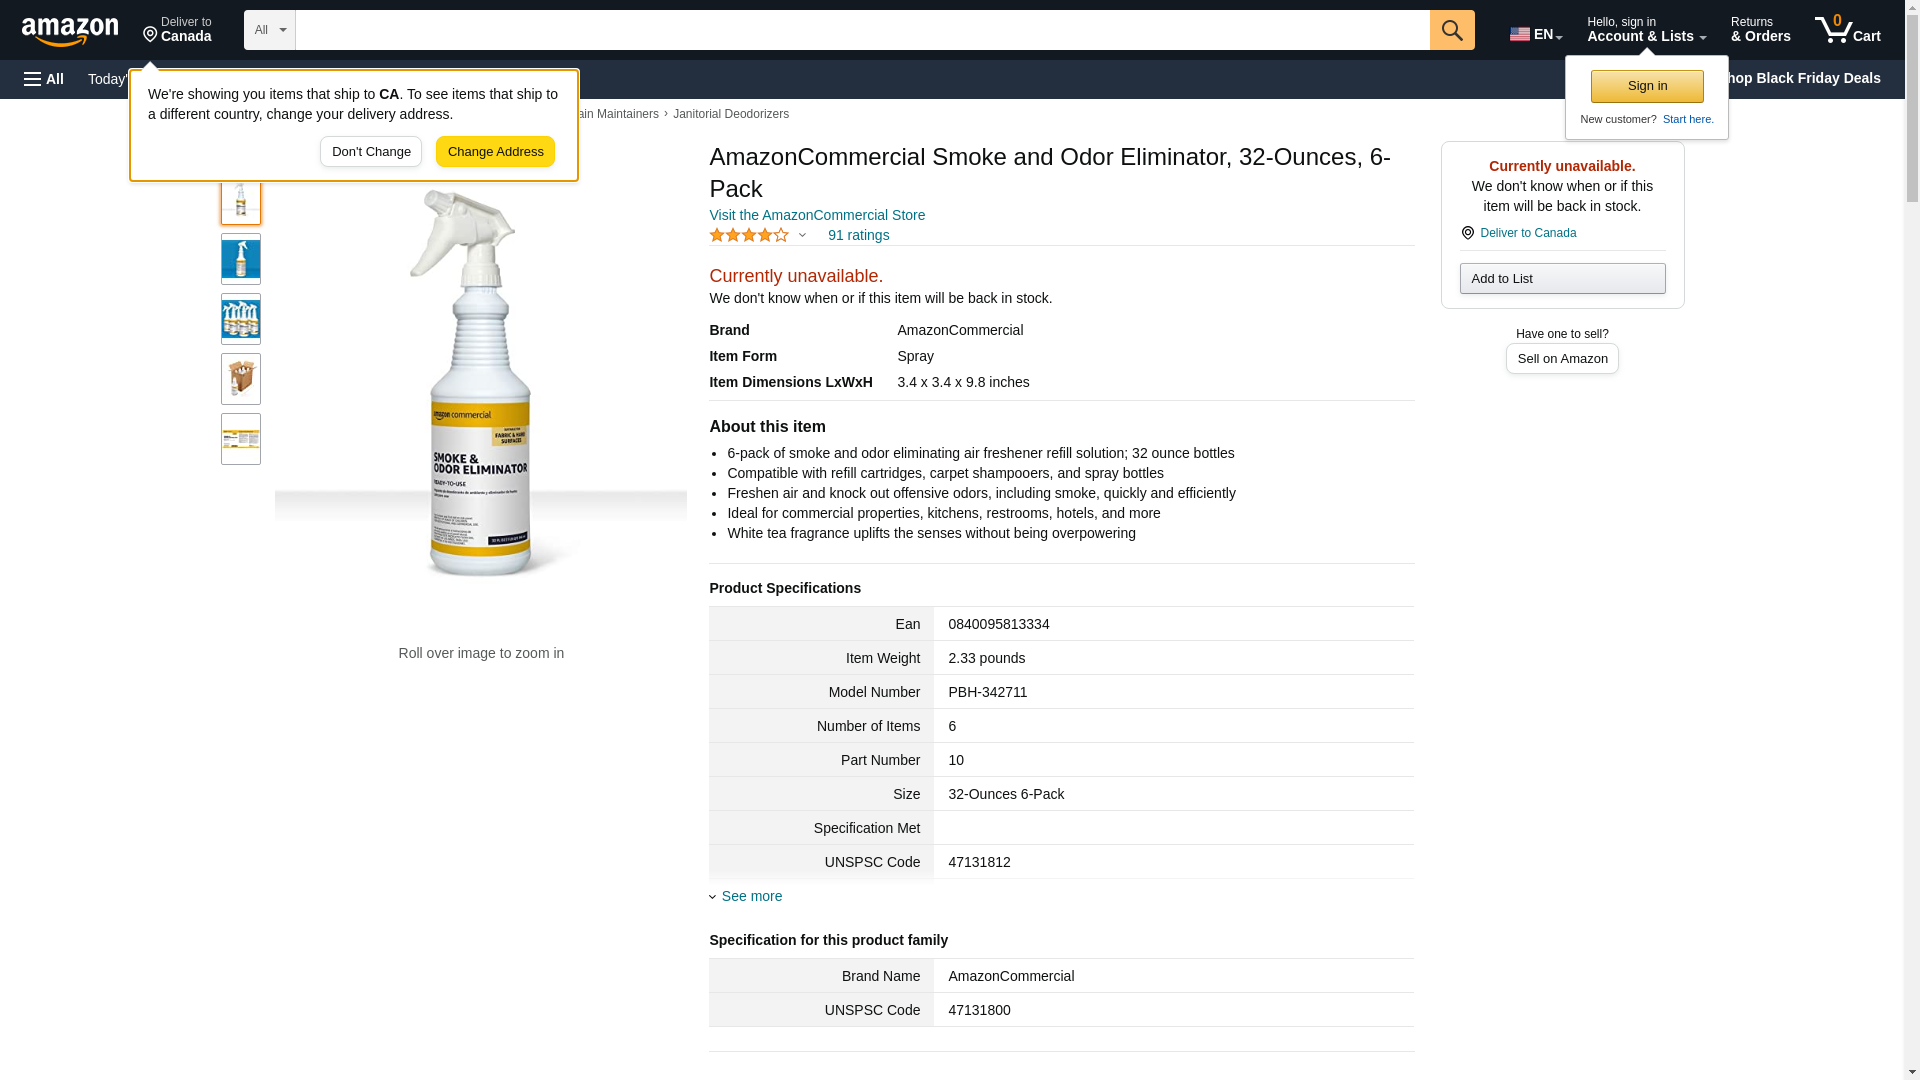Open the 91 ratings link
The height and width of the screenshot is (1080, 1920).
pos(858,235)
